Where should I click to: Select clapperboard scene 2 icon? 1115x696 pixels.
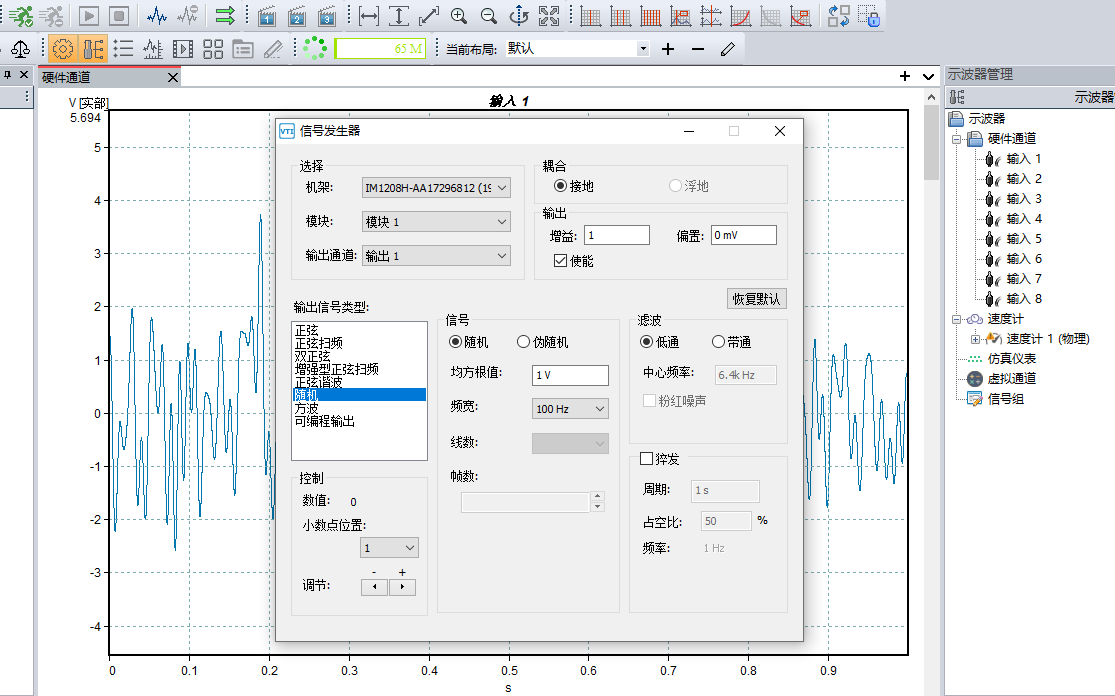(x=297, y=16)
